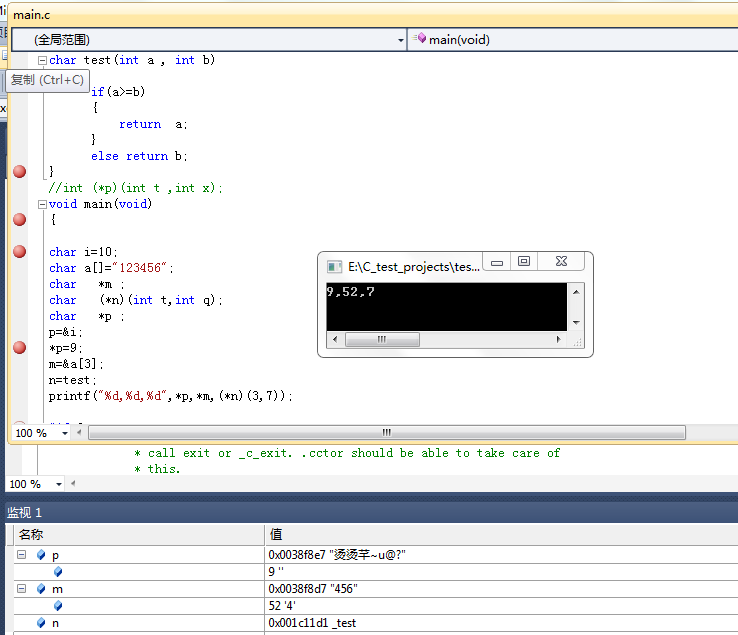738x635 pixels.
Task: Close the console window
Action: coord(561,262)
